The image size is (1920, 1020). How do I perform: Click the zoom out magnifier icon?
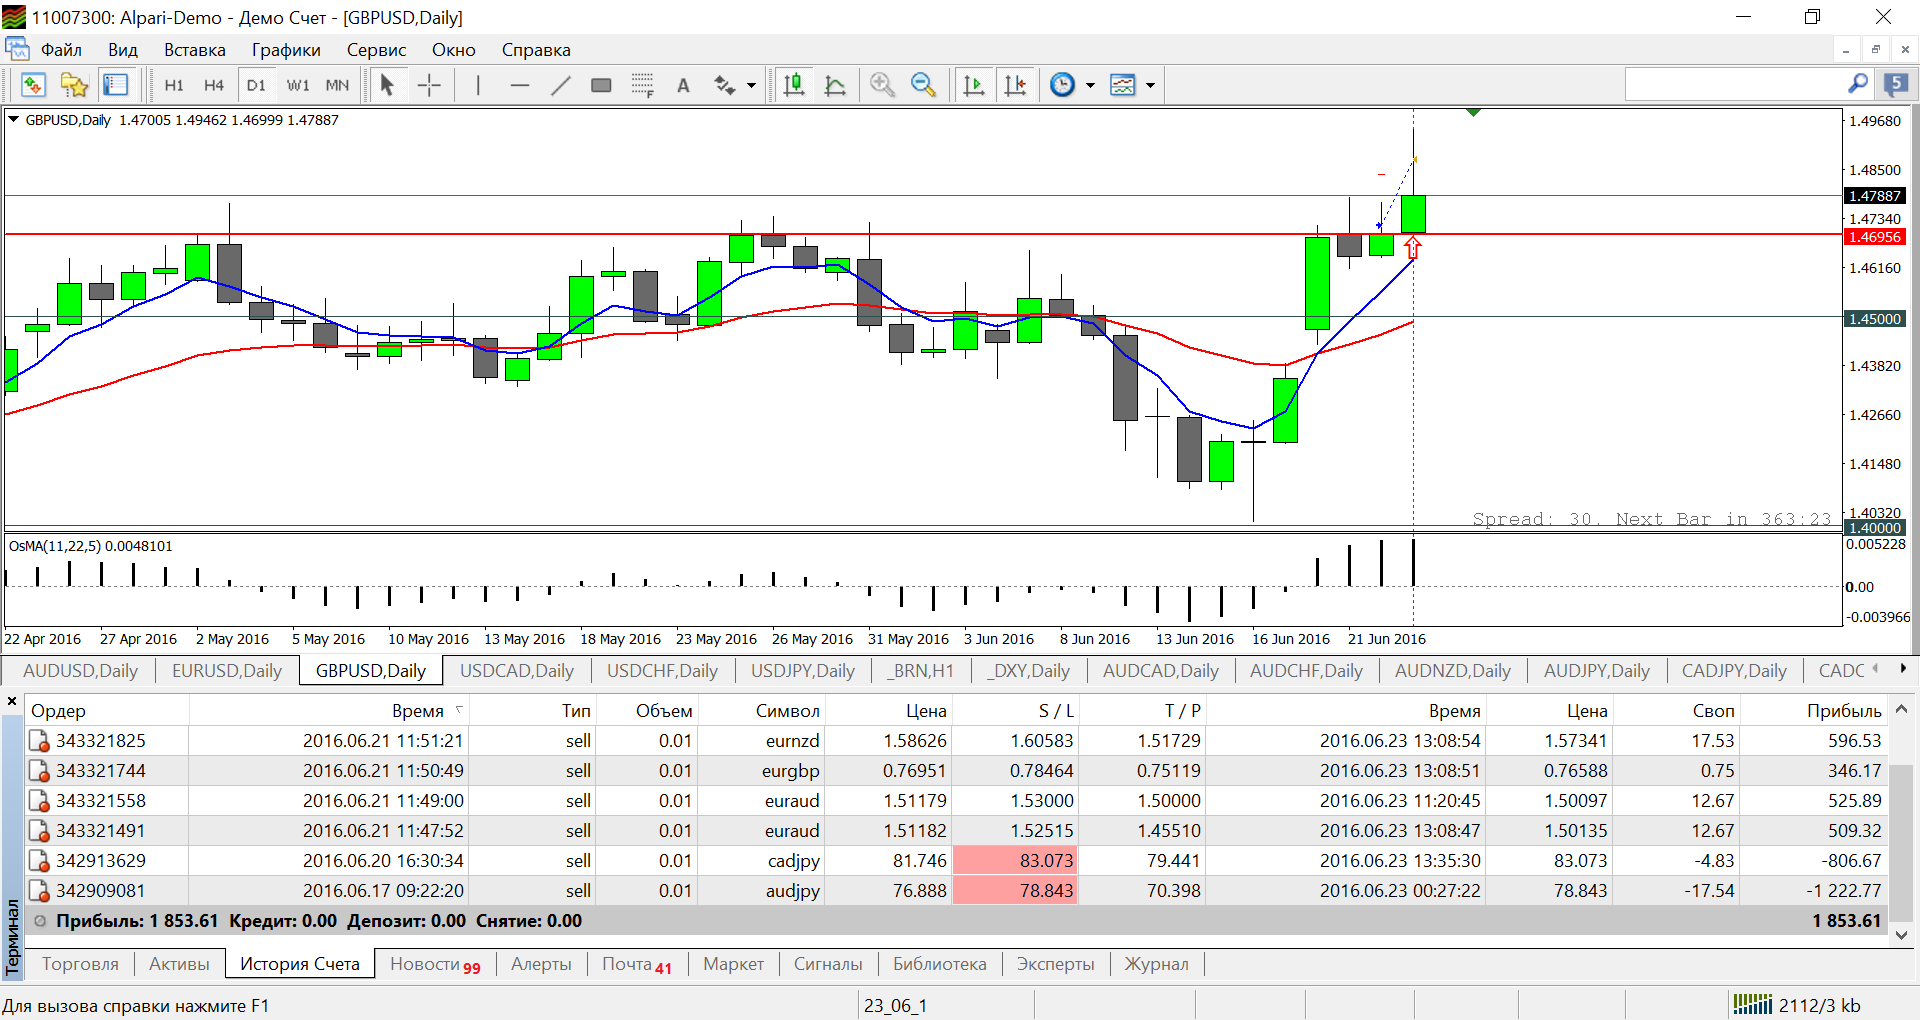(x=923, y=85)
